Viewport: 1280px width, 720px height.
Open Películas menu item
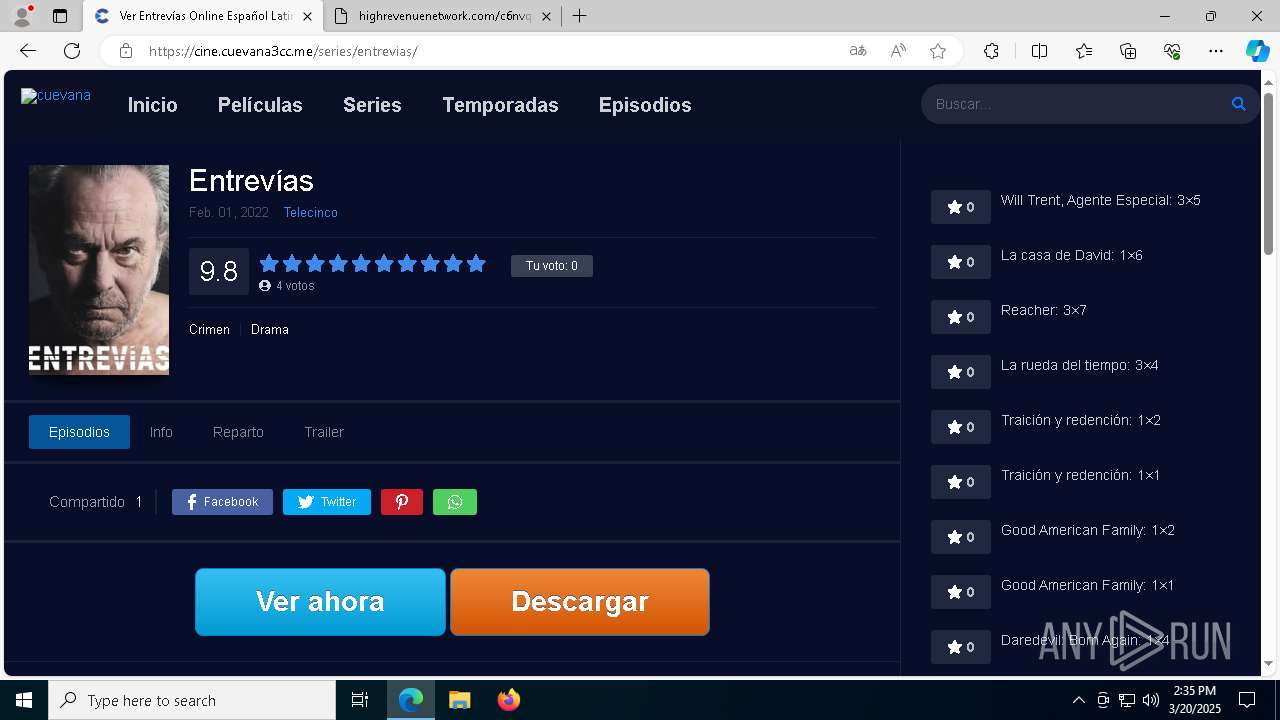(260, 105)
